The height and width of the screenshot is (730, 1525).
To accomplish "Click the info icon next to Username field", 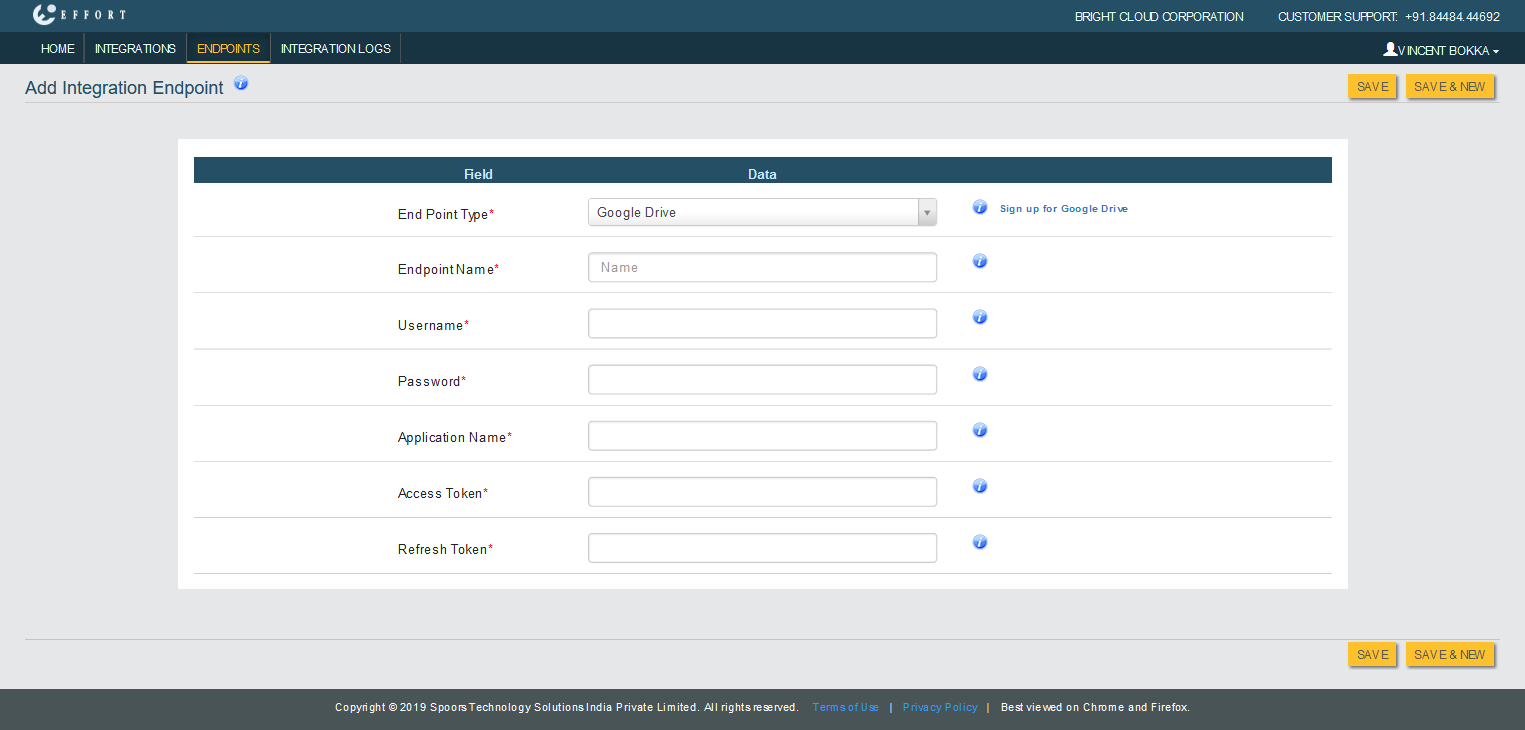I will point(980,317).
